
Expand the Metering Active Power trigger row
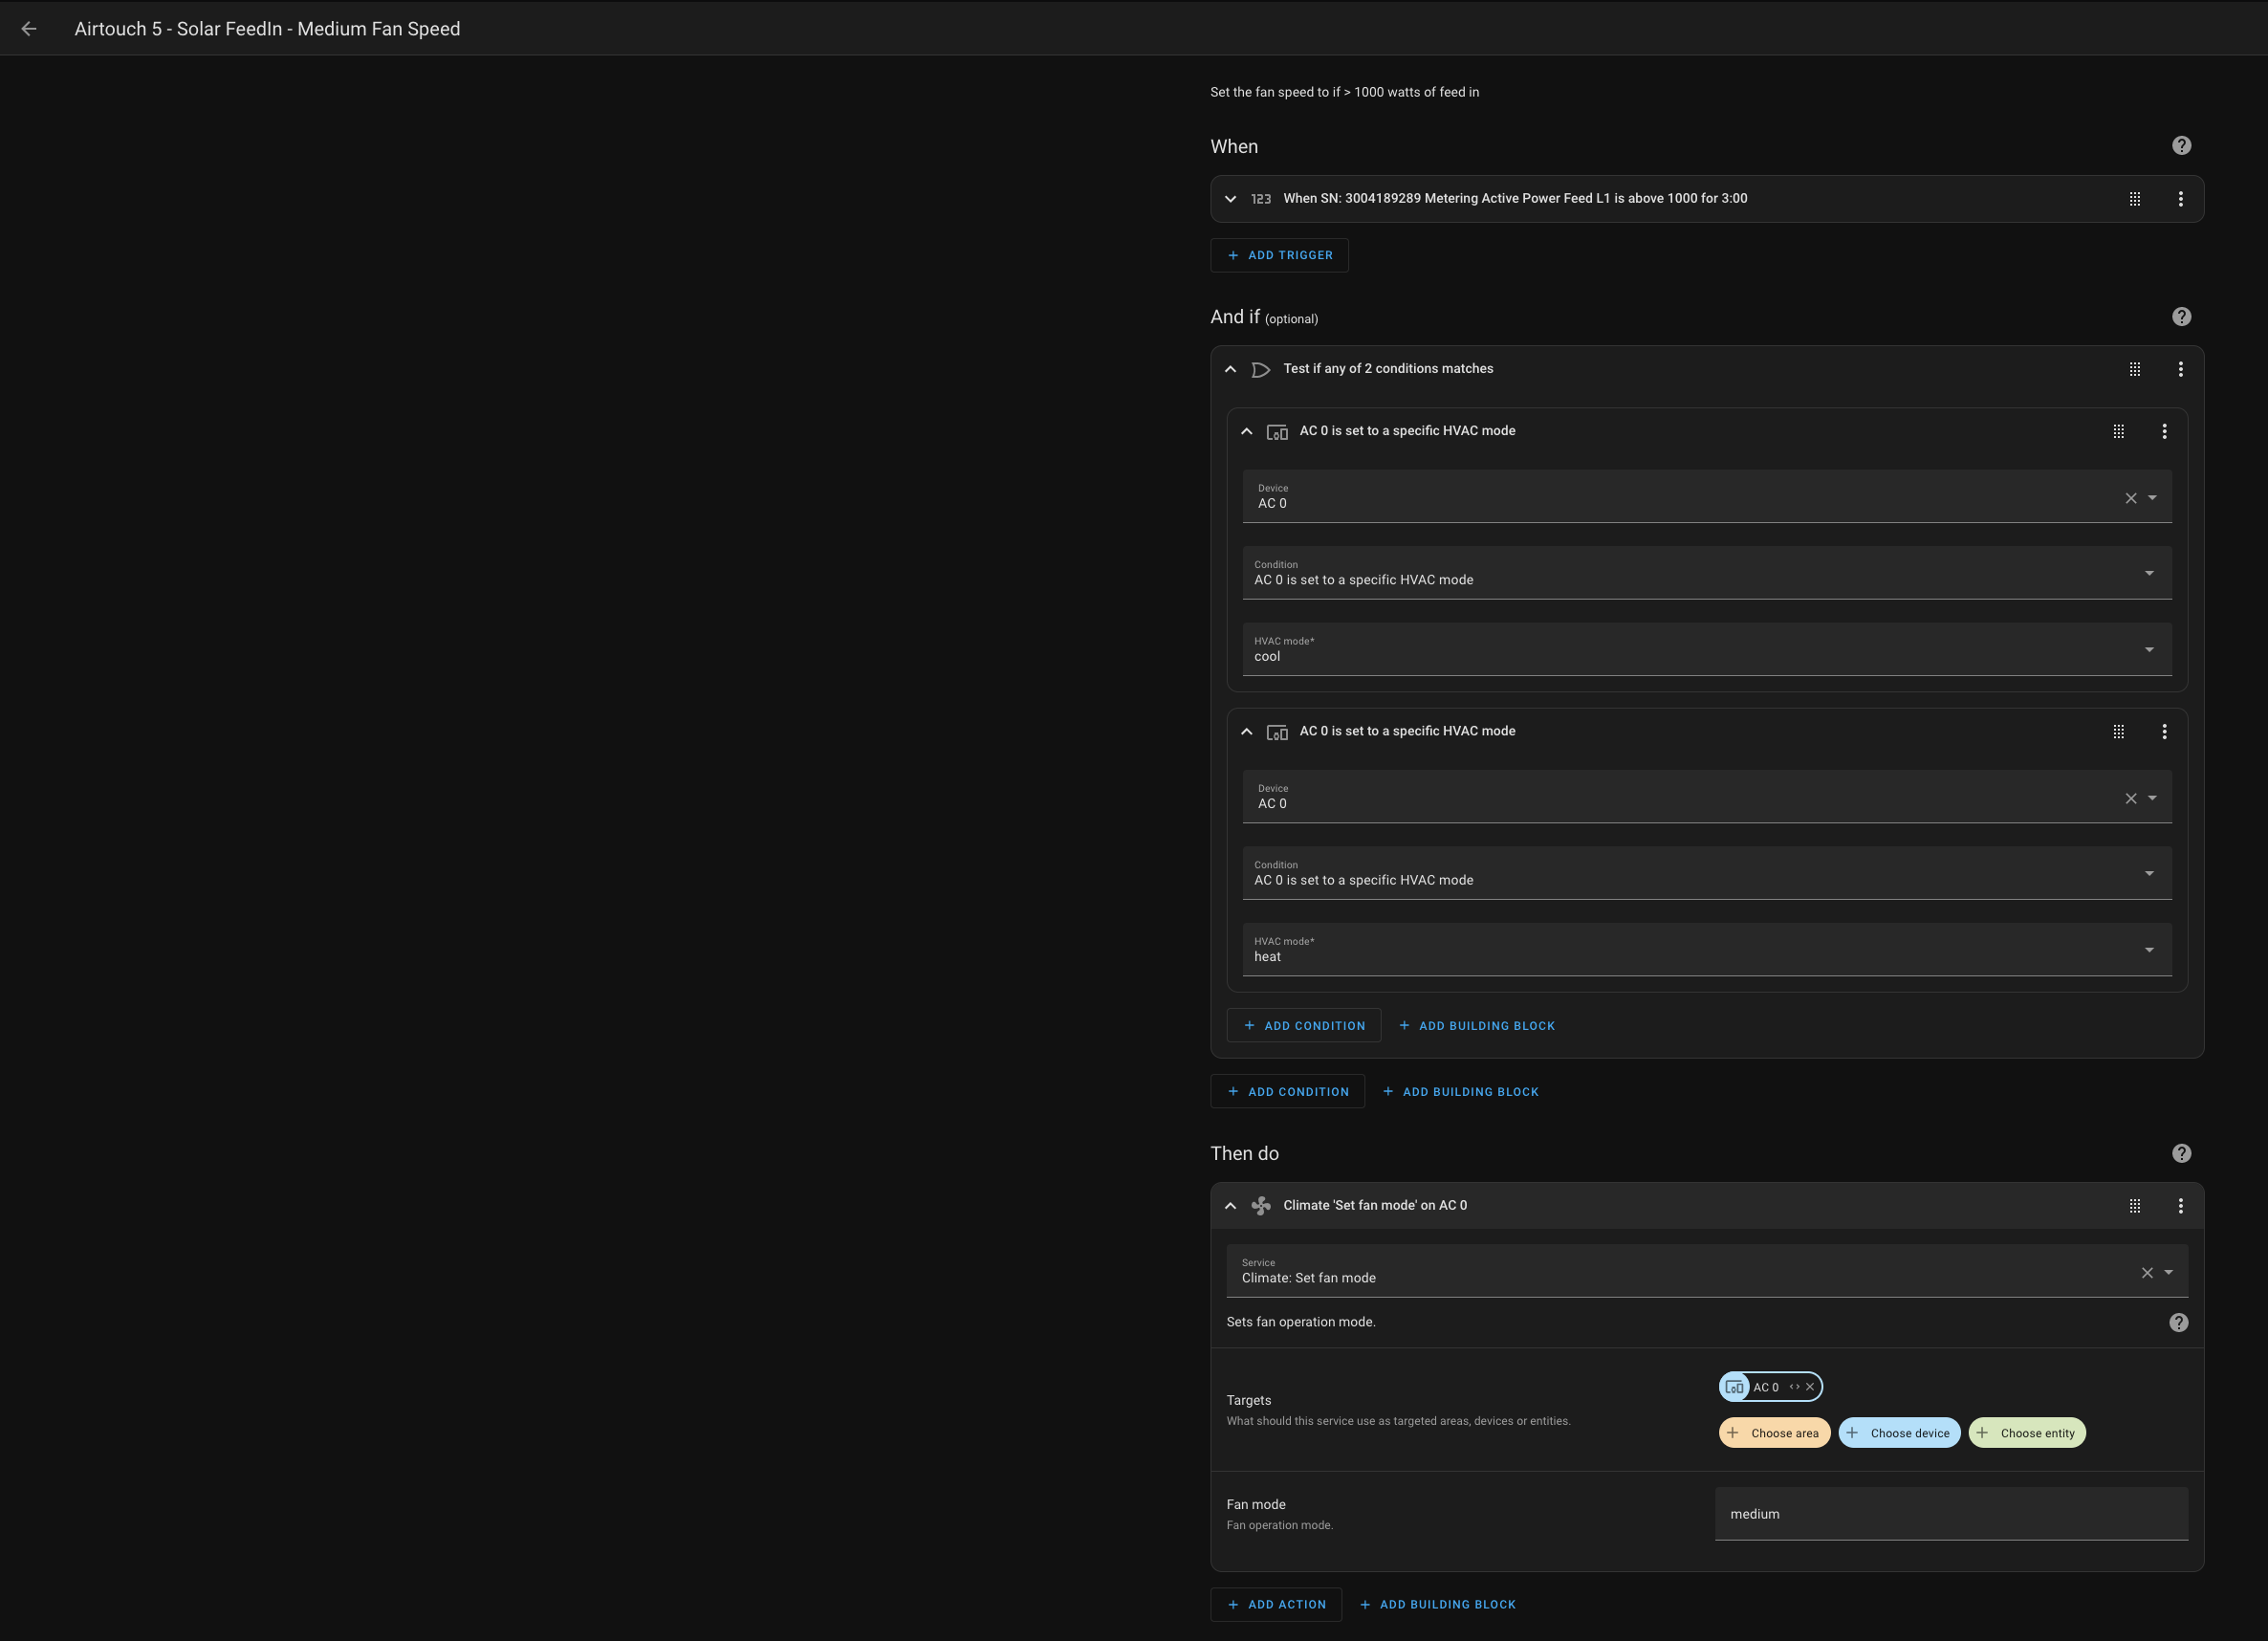(x=1230, y=199)
